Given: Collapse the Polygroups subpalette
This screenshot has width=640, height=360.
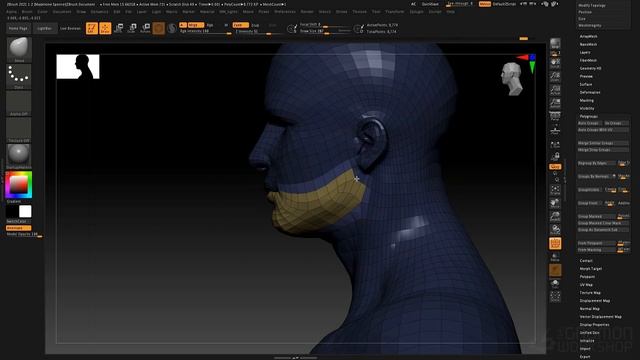Looking at the screenshot, I should tap(589, 116).
